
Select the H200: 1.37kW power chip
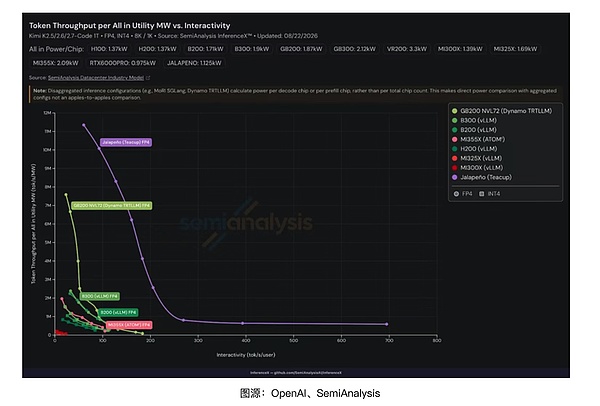[157, 49]
